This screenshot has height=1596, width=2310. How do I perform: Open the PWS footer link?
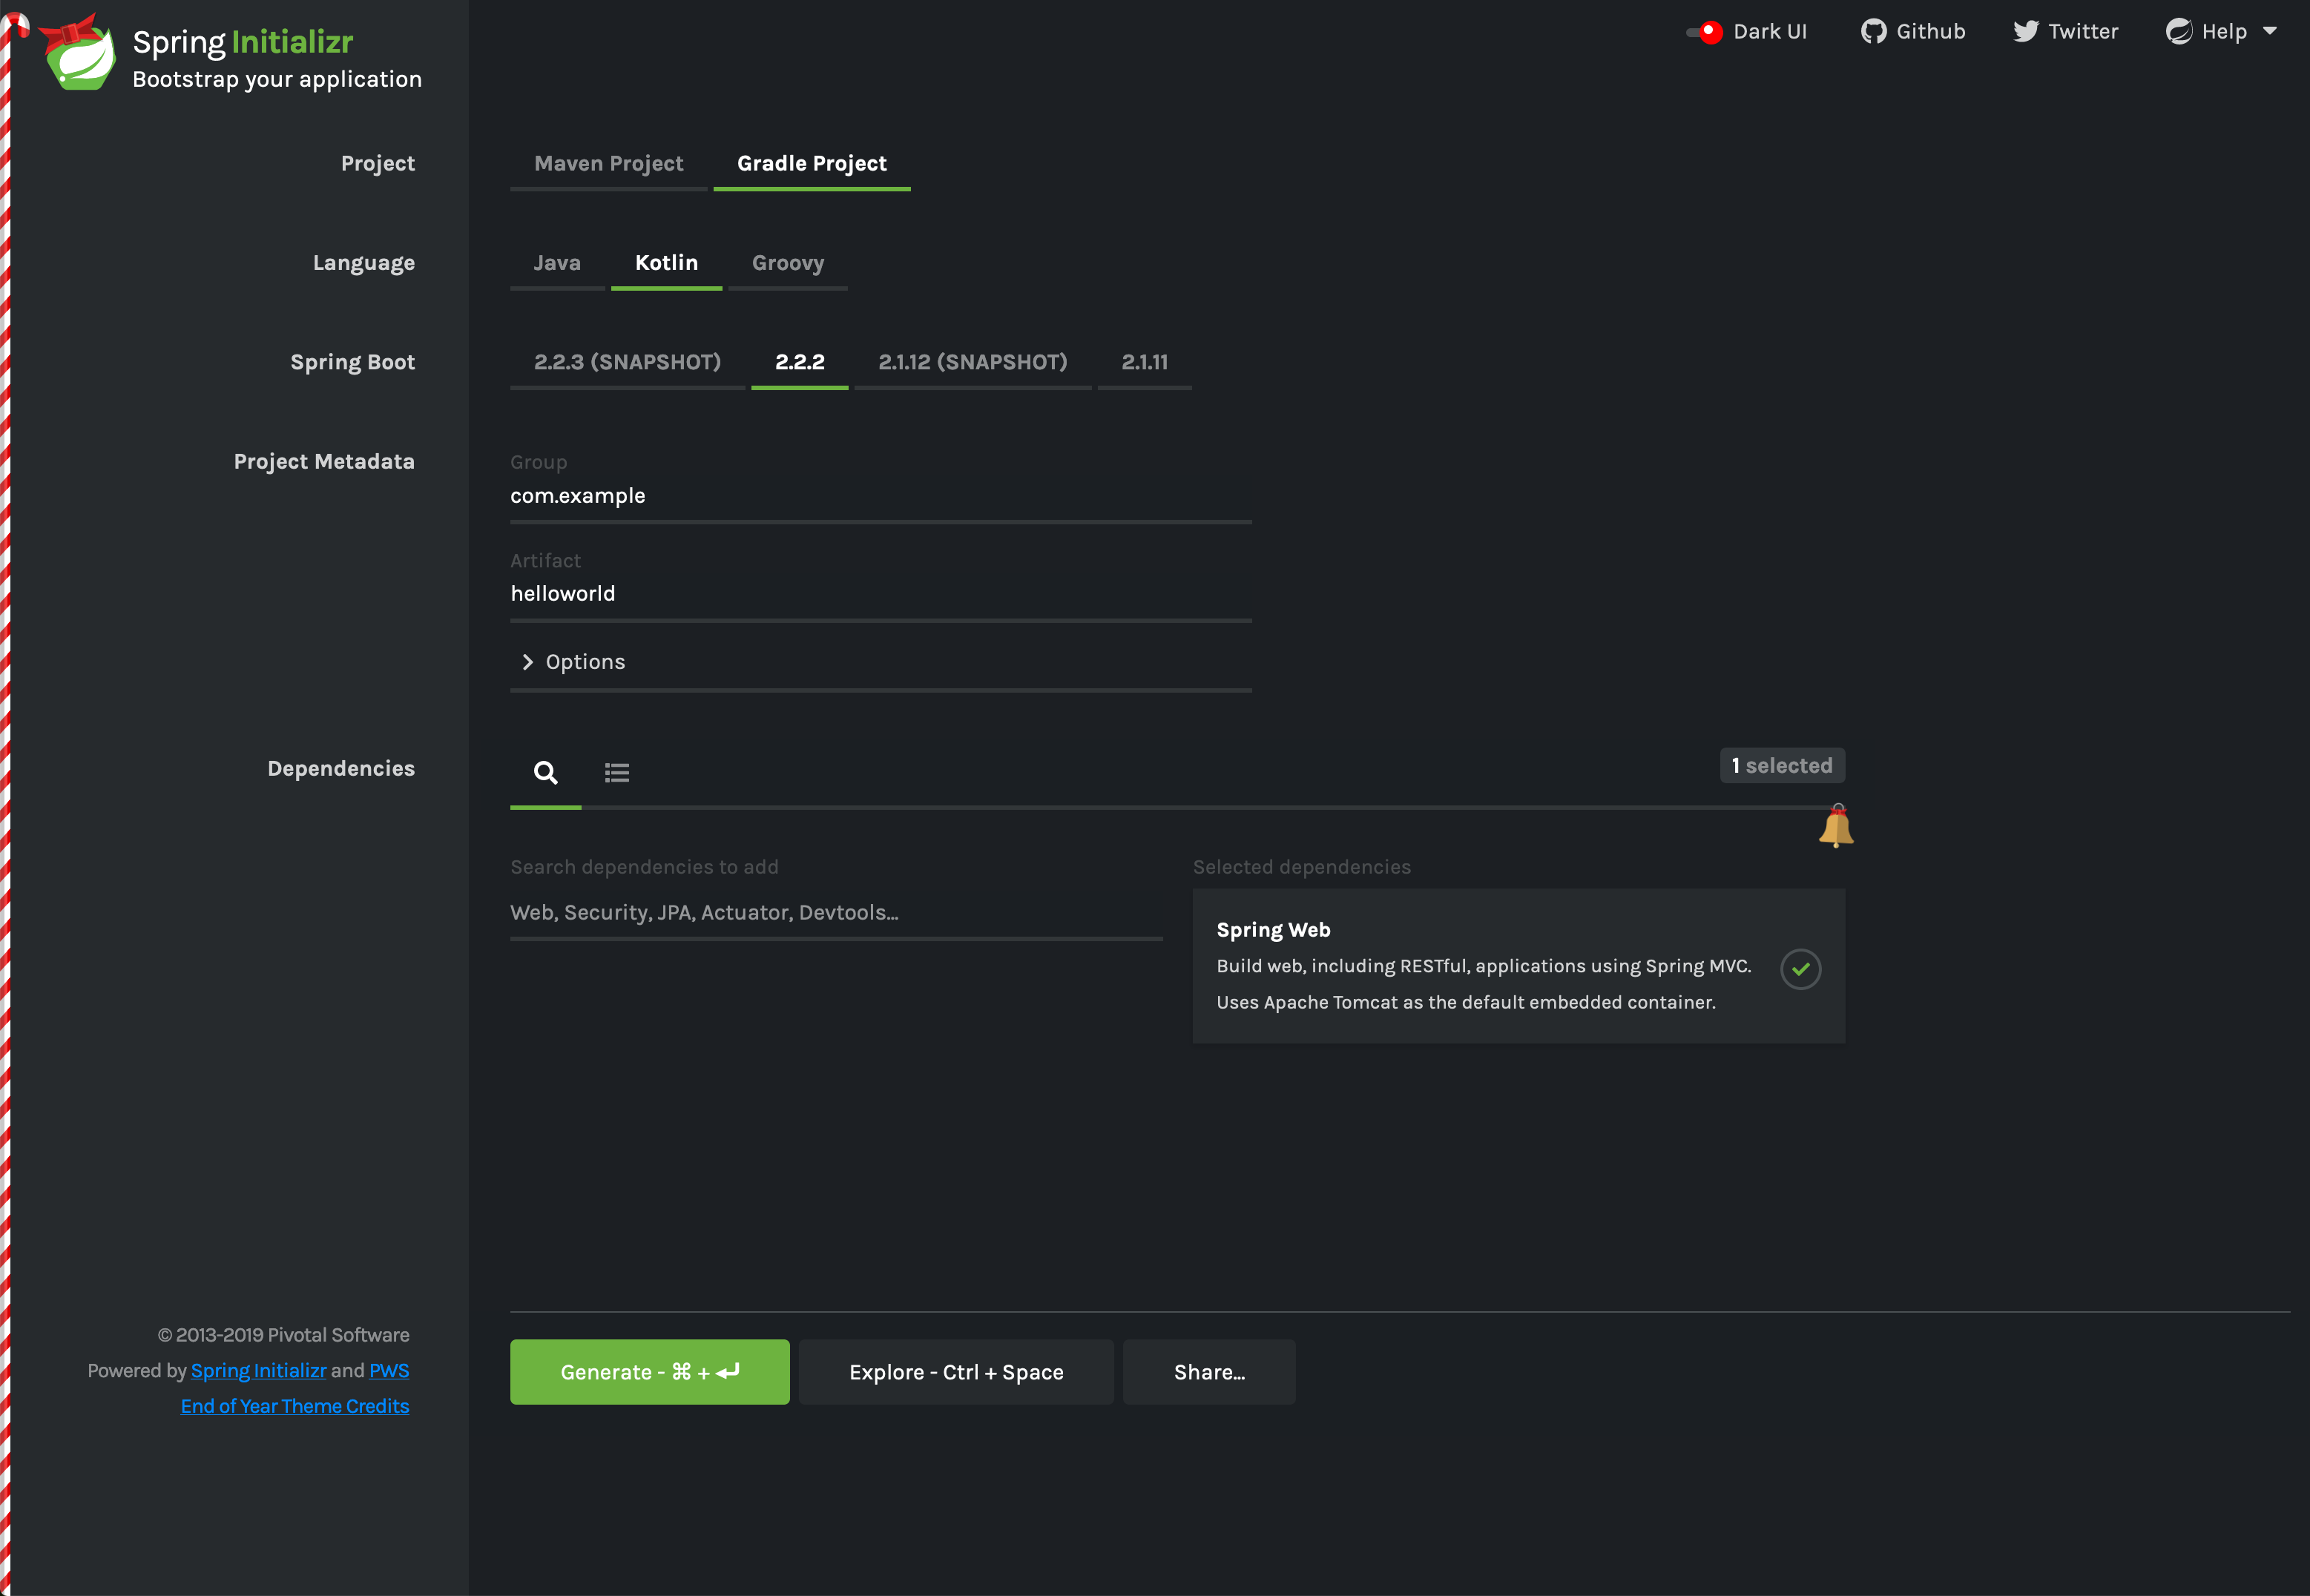coord(389,1371)
